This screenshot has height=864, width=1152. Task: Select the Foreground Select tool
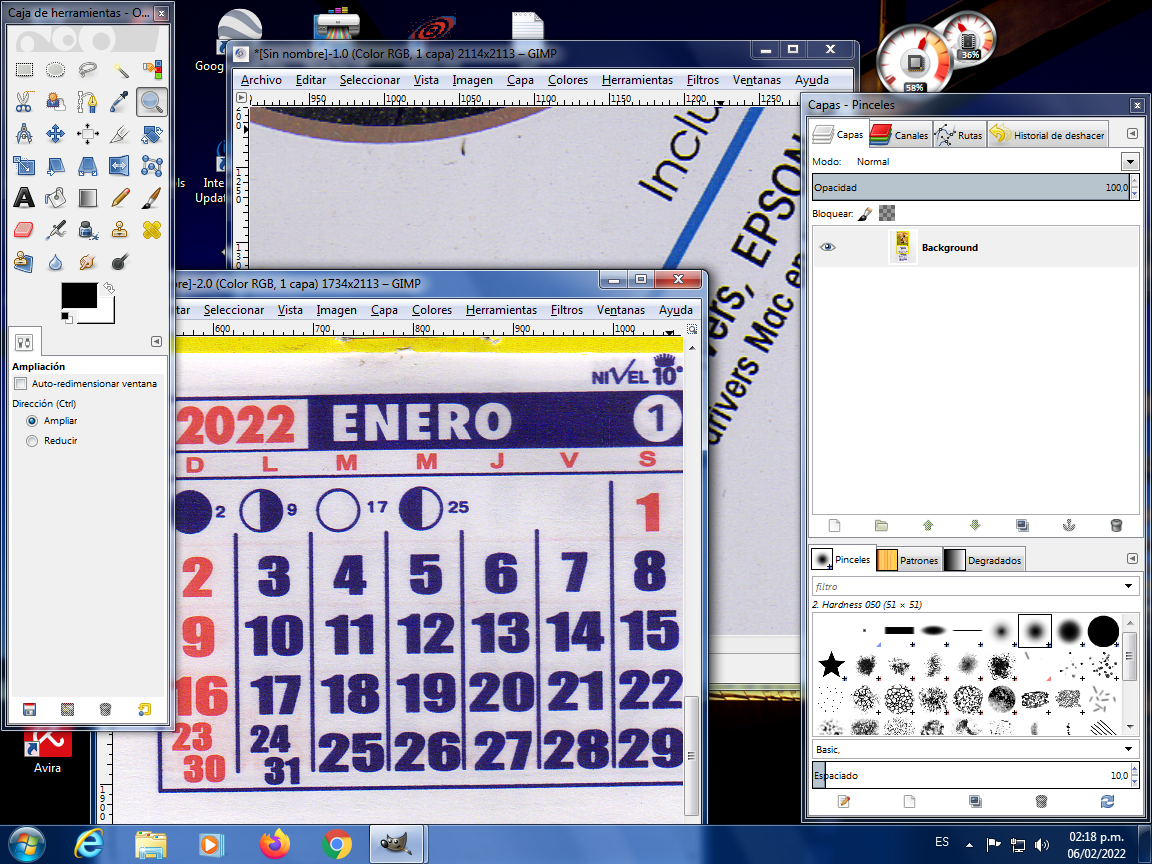[56, 102]
